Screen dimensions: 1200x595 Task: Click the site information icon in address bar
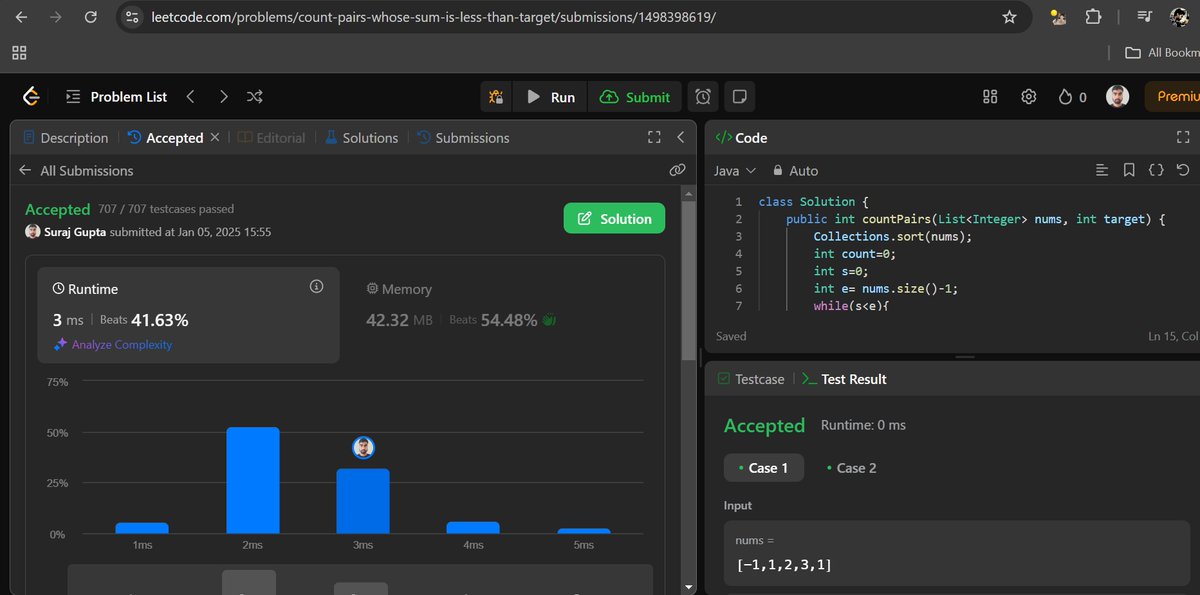click(x=132, y=17)
